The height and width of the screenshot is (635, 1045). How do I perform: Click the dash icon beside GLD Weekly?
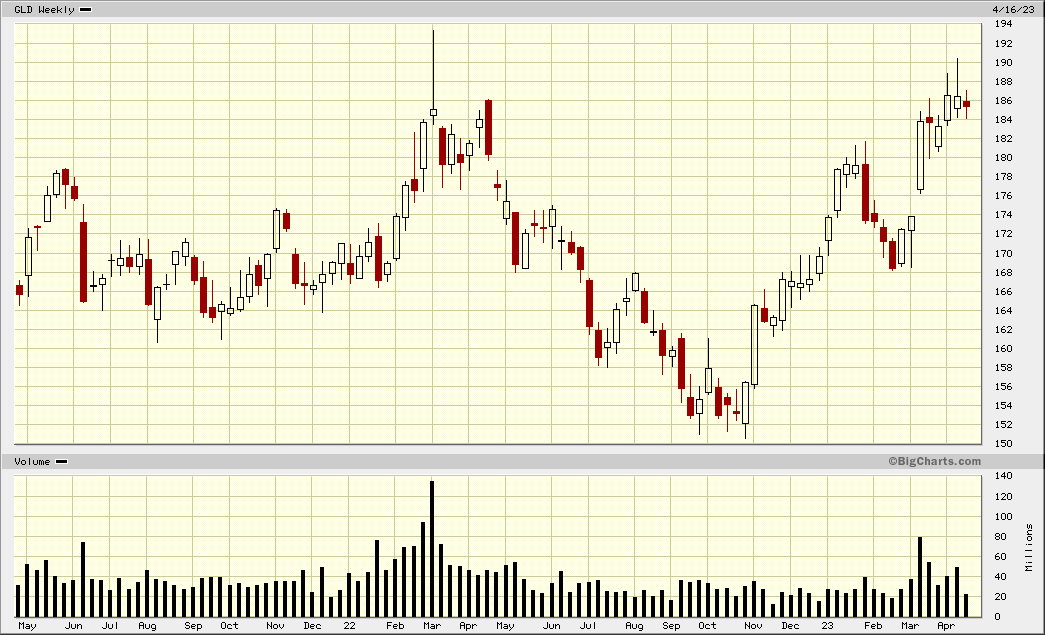pos(86,9)
